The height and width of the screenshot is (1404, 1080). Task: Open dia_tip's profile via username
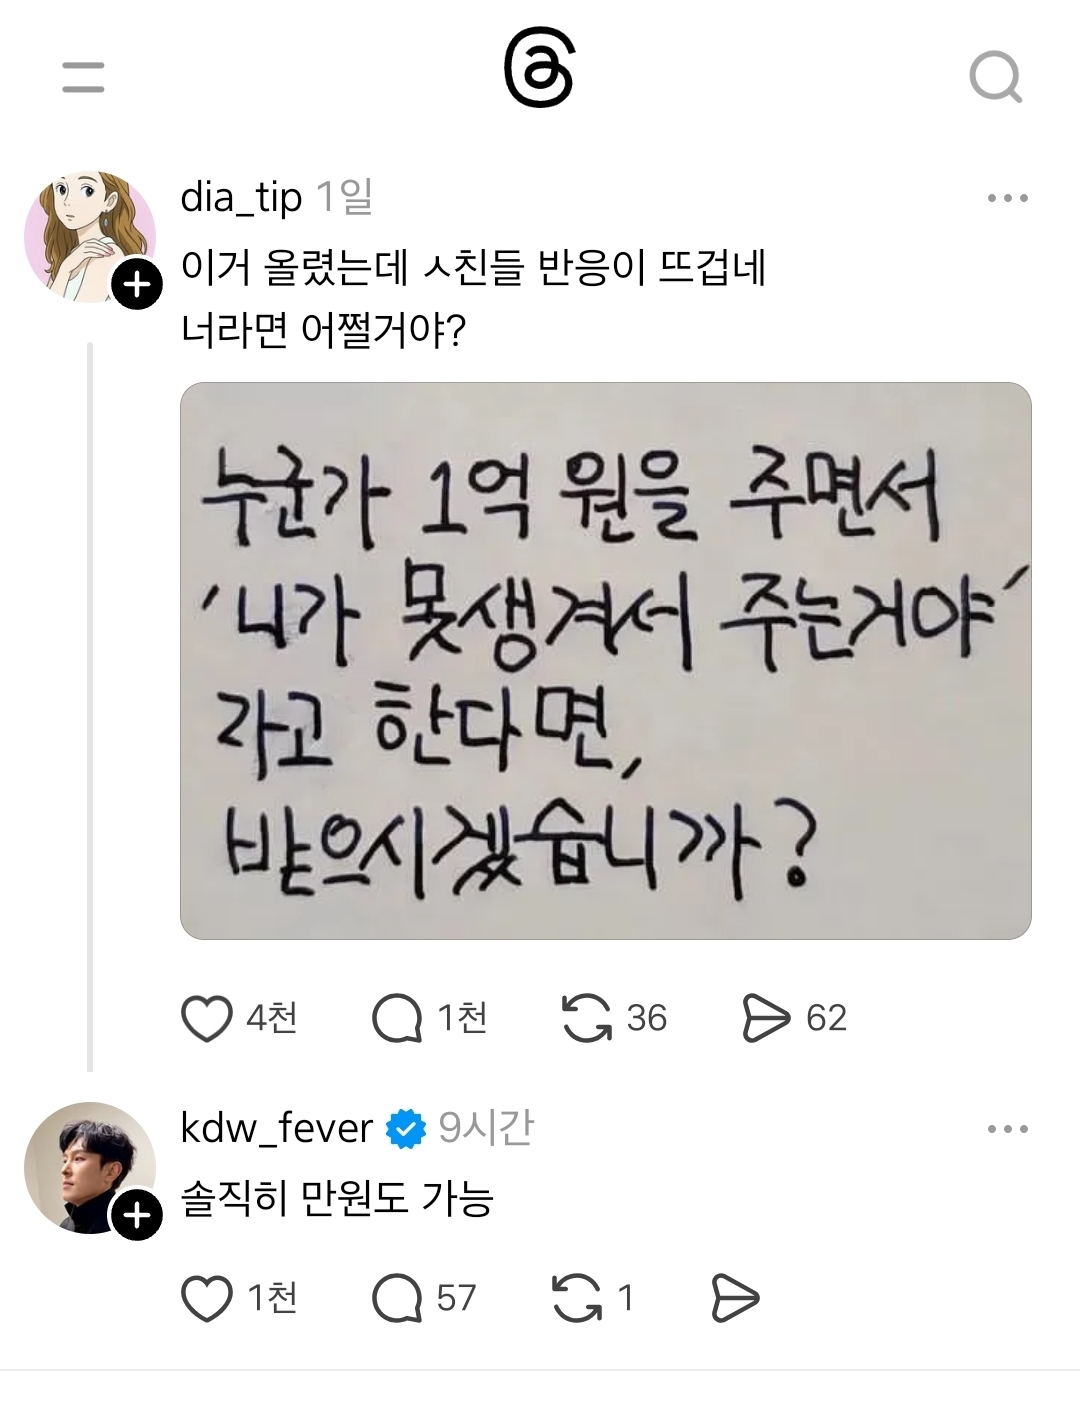click(x=241, y=197)
